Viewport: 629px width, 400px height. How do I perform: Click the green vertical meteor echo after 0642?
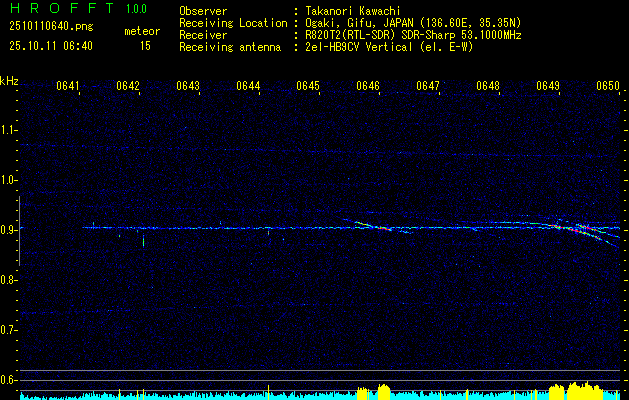pos(143,242)
